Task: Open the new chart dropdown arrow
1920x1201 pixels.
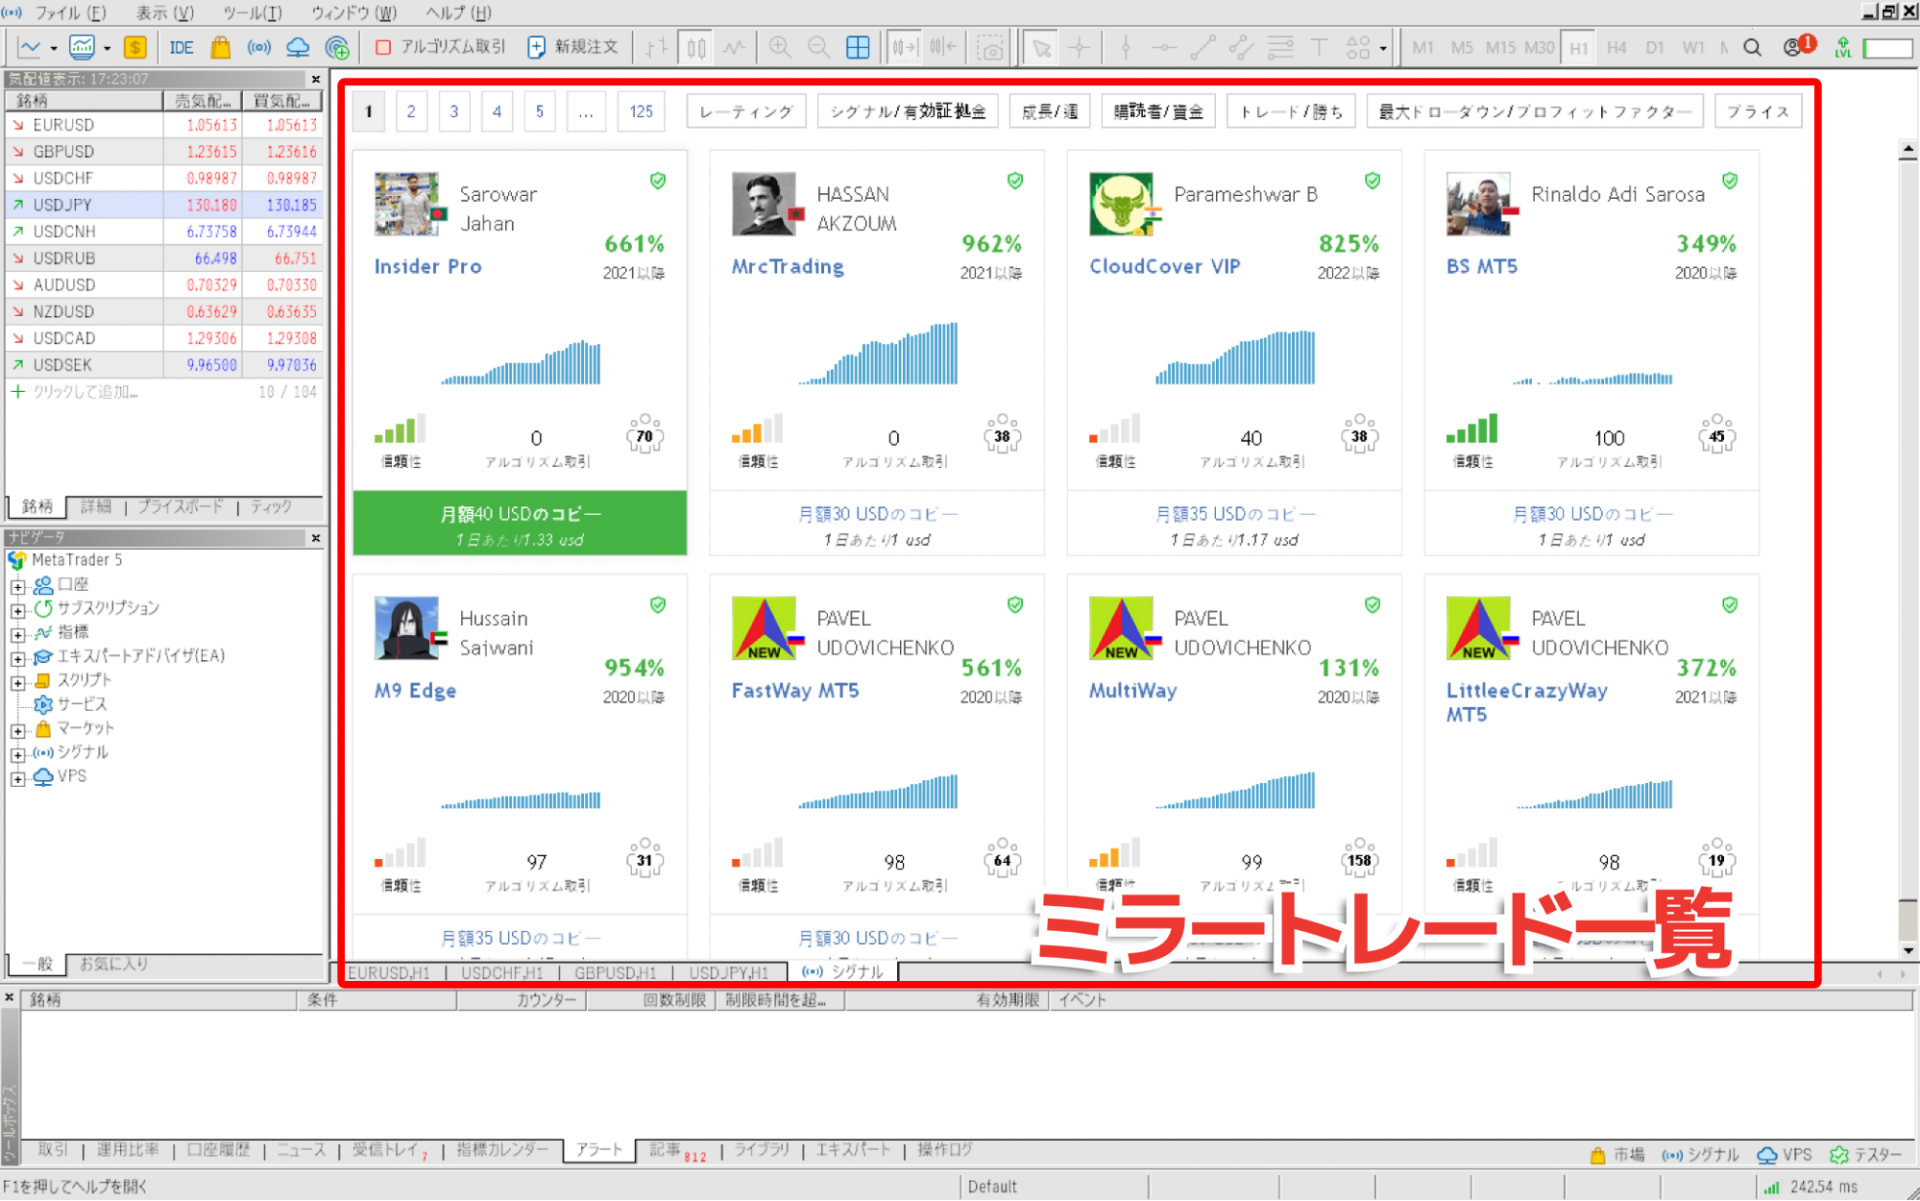Action: point(53,48)
